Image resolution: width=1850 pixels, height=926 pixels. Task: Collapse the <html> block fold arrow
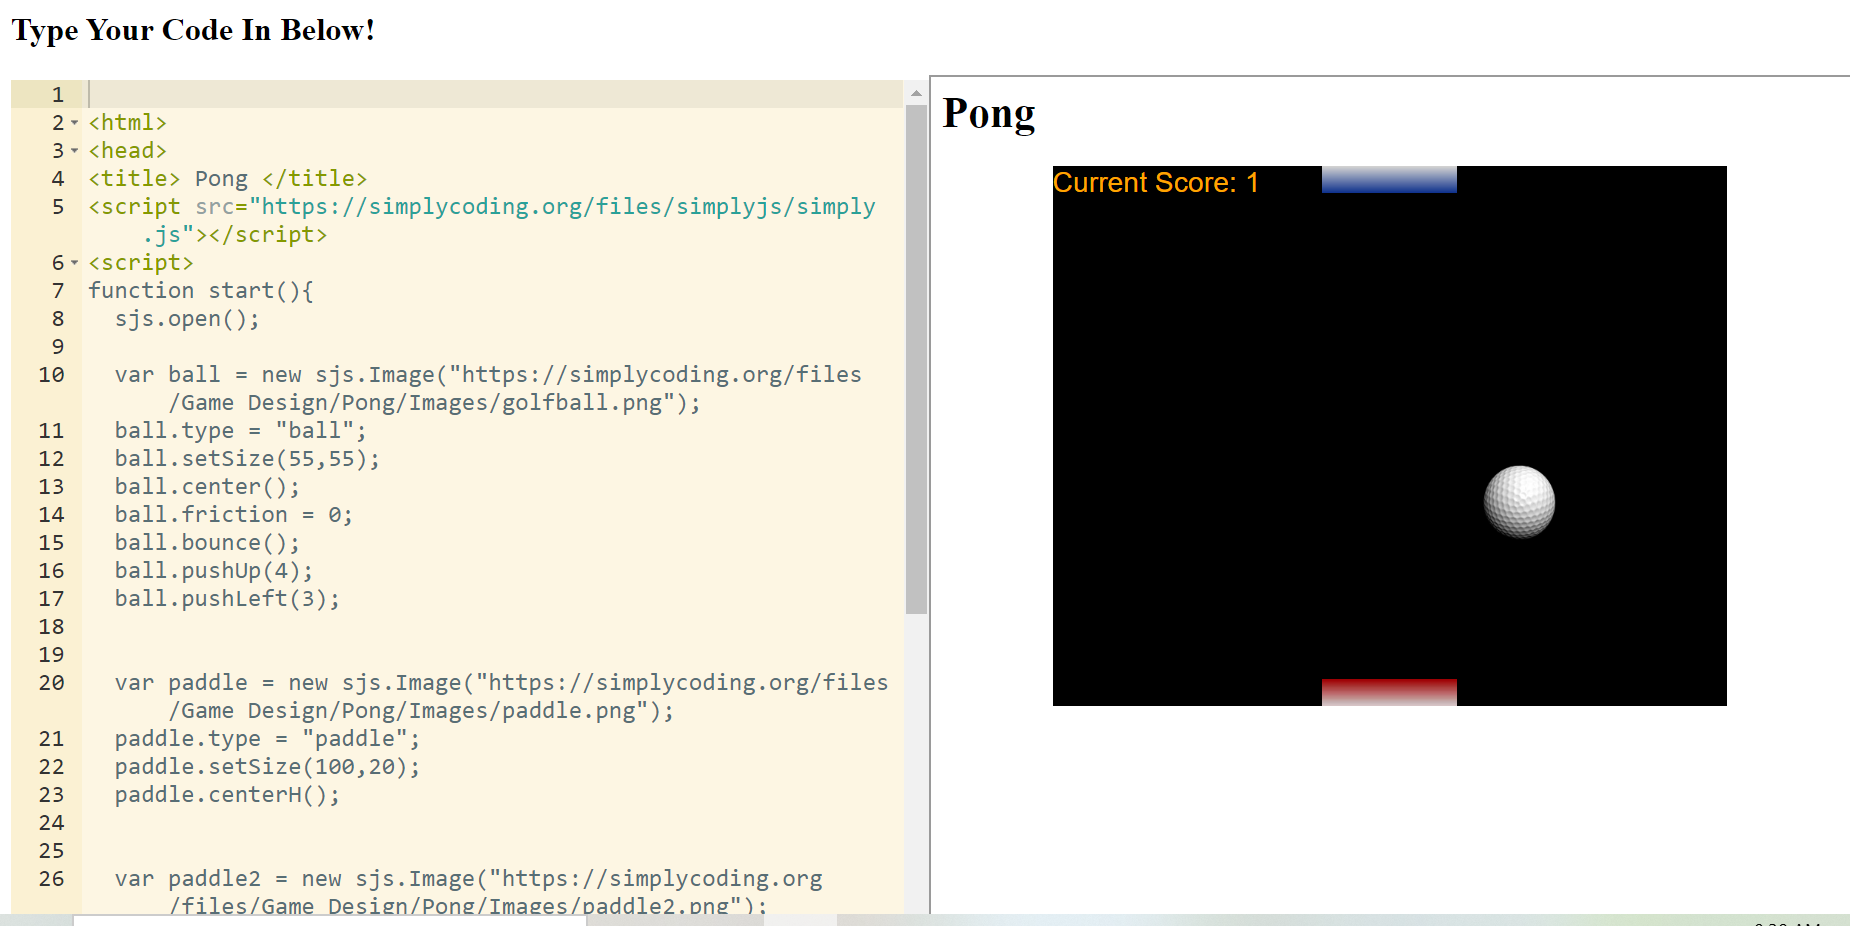74,123
